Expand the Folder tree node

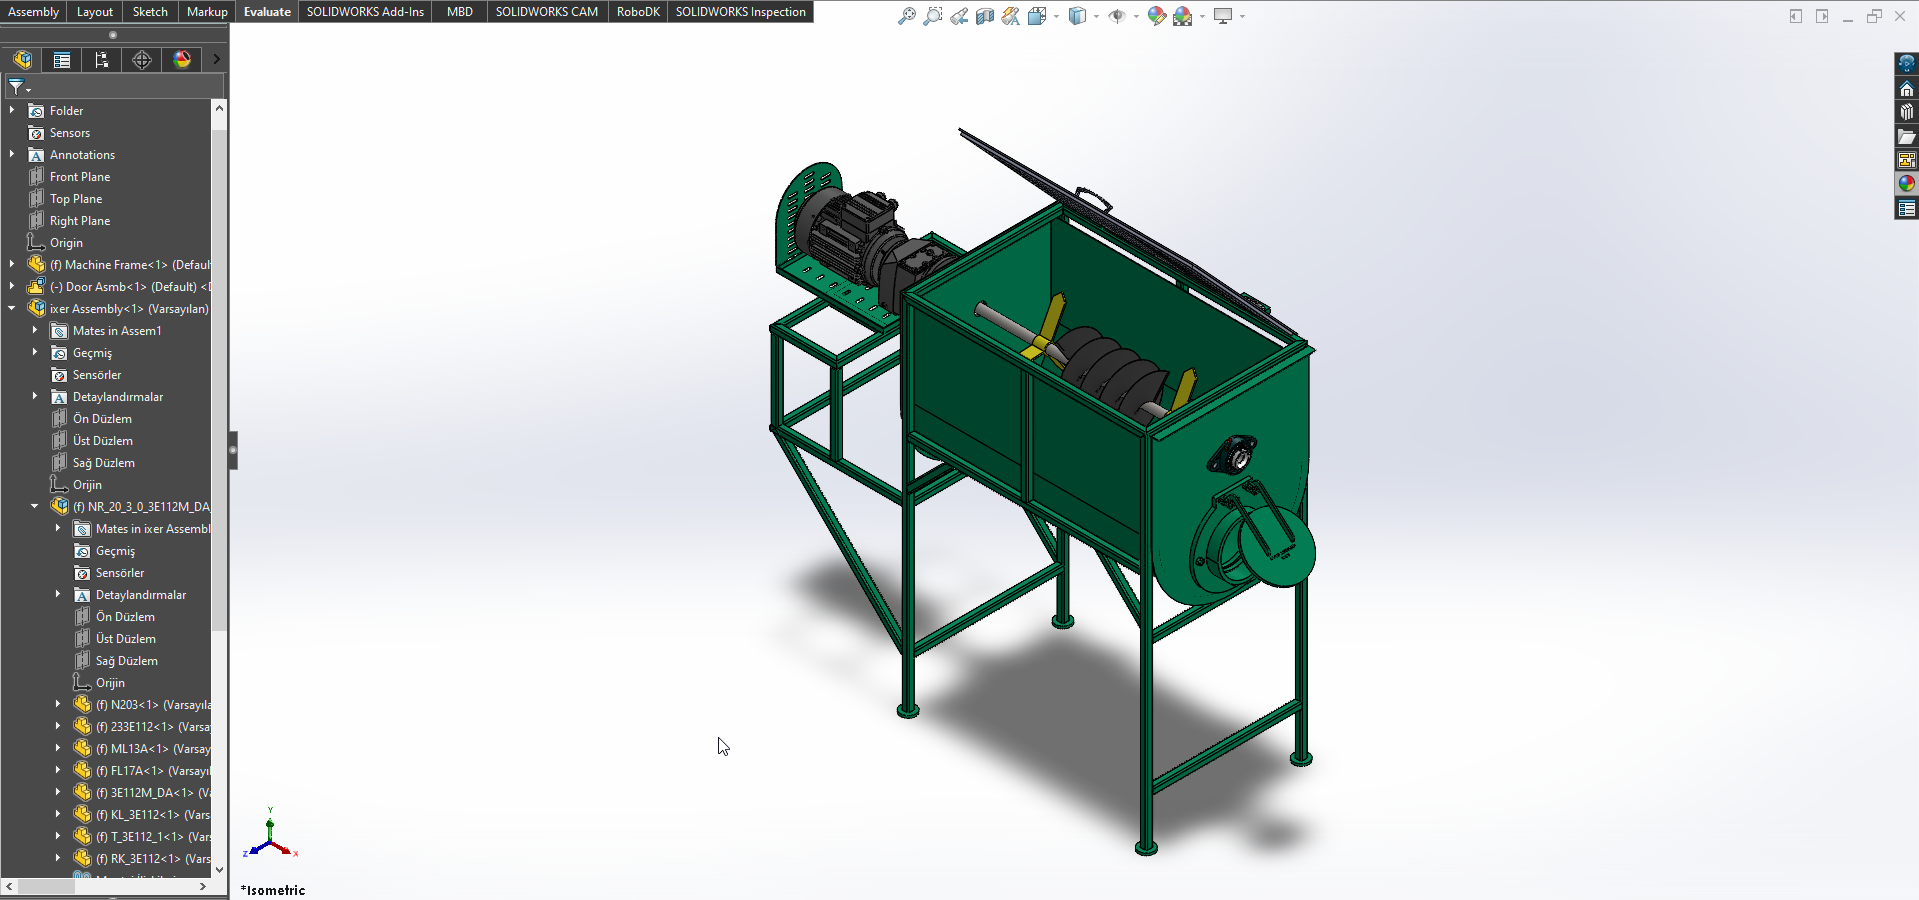(x=12, y=110)
